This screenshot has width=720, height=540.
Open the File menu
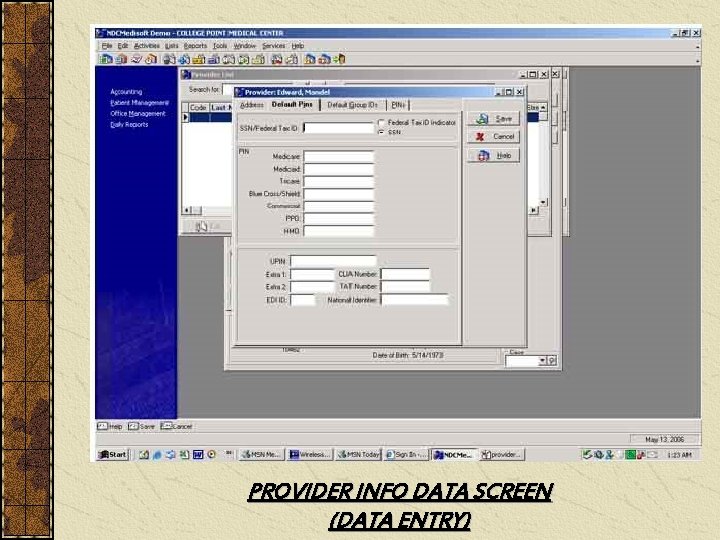[107, 46]
